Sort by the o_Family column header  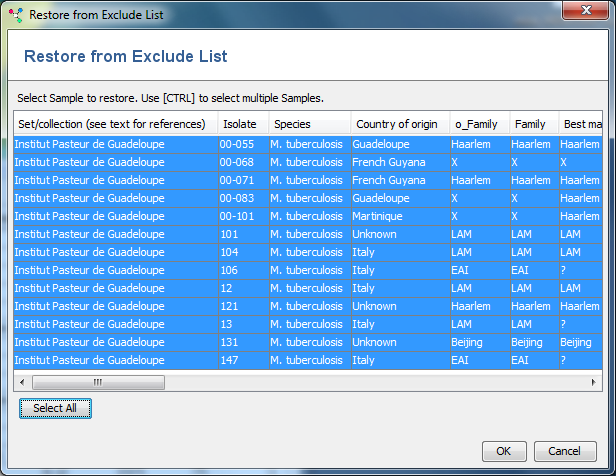click(x=476, y=124)
